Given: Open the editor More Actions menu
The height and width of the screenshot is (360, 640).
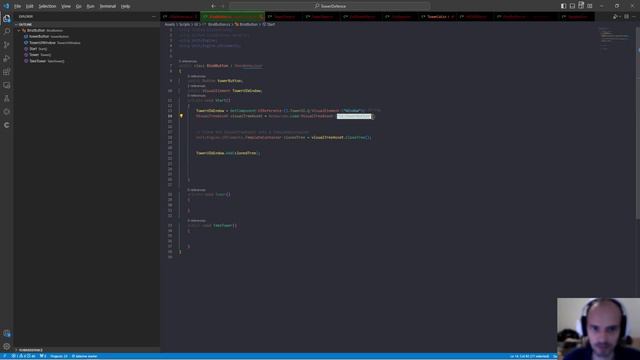Looking at the screenshot, I should 634,17.
